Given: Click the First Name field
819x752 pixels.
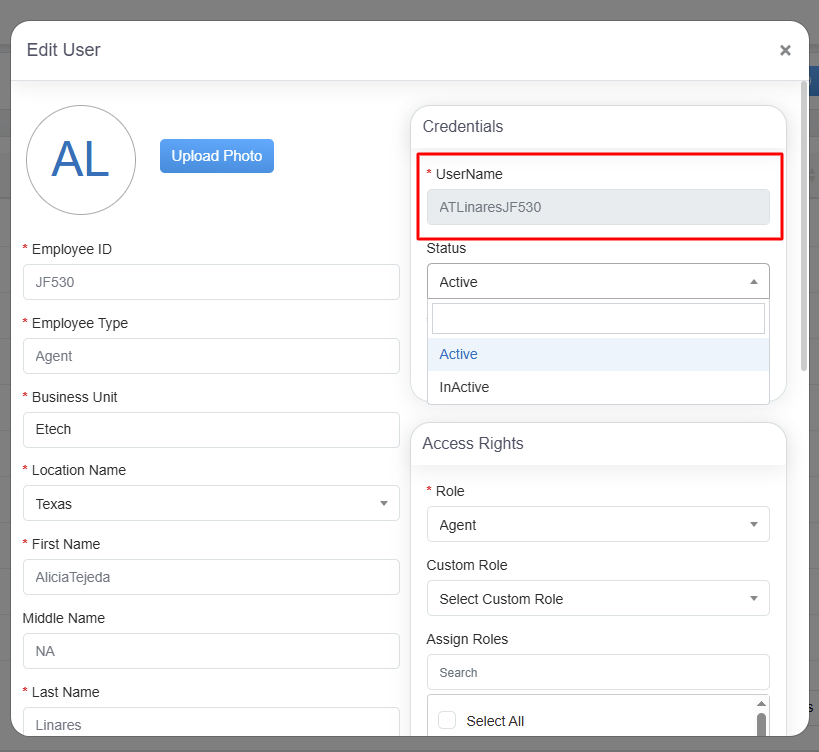Looking at the screenshot, I should point(211,578).
